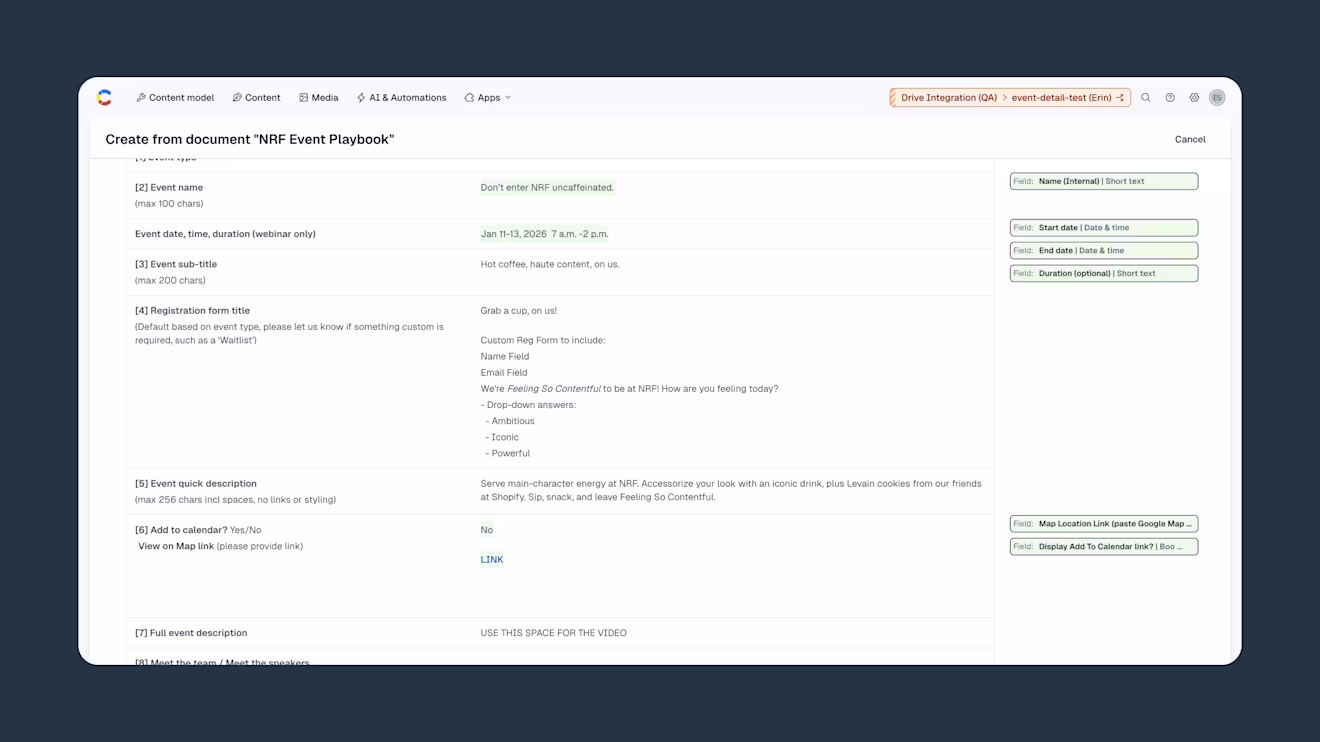Select Drive Integration (QA) space breadcrumb
Screen dimensions: 1320x742
948,98
